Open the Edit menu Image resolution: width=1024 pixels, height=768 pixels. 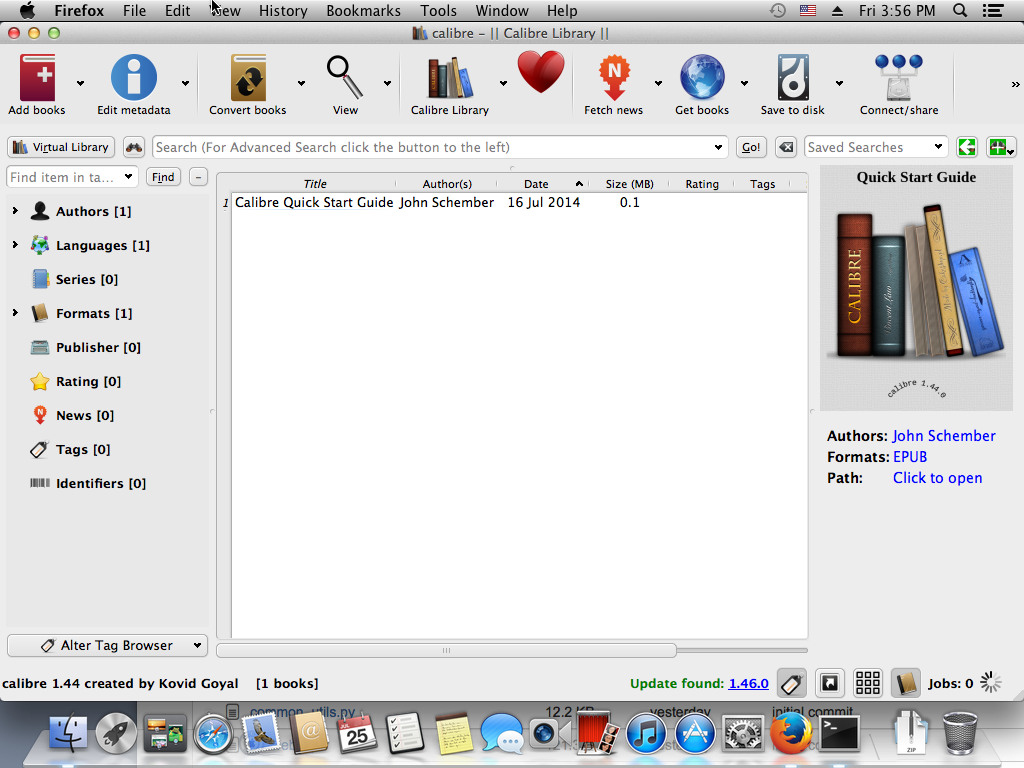[x=177, y=10]
